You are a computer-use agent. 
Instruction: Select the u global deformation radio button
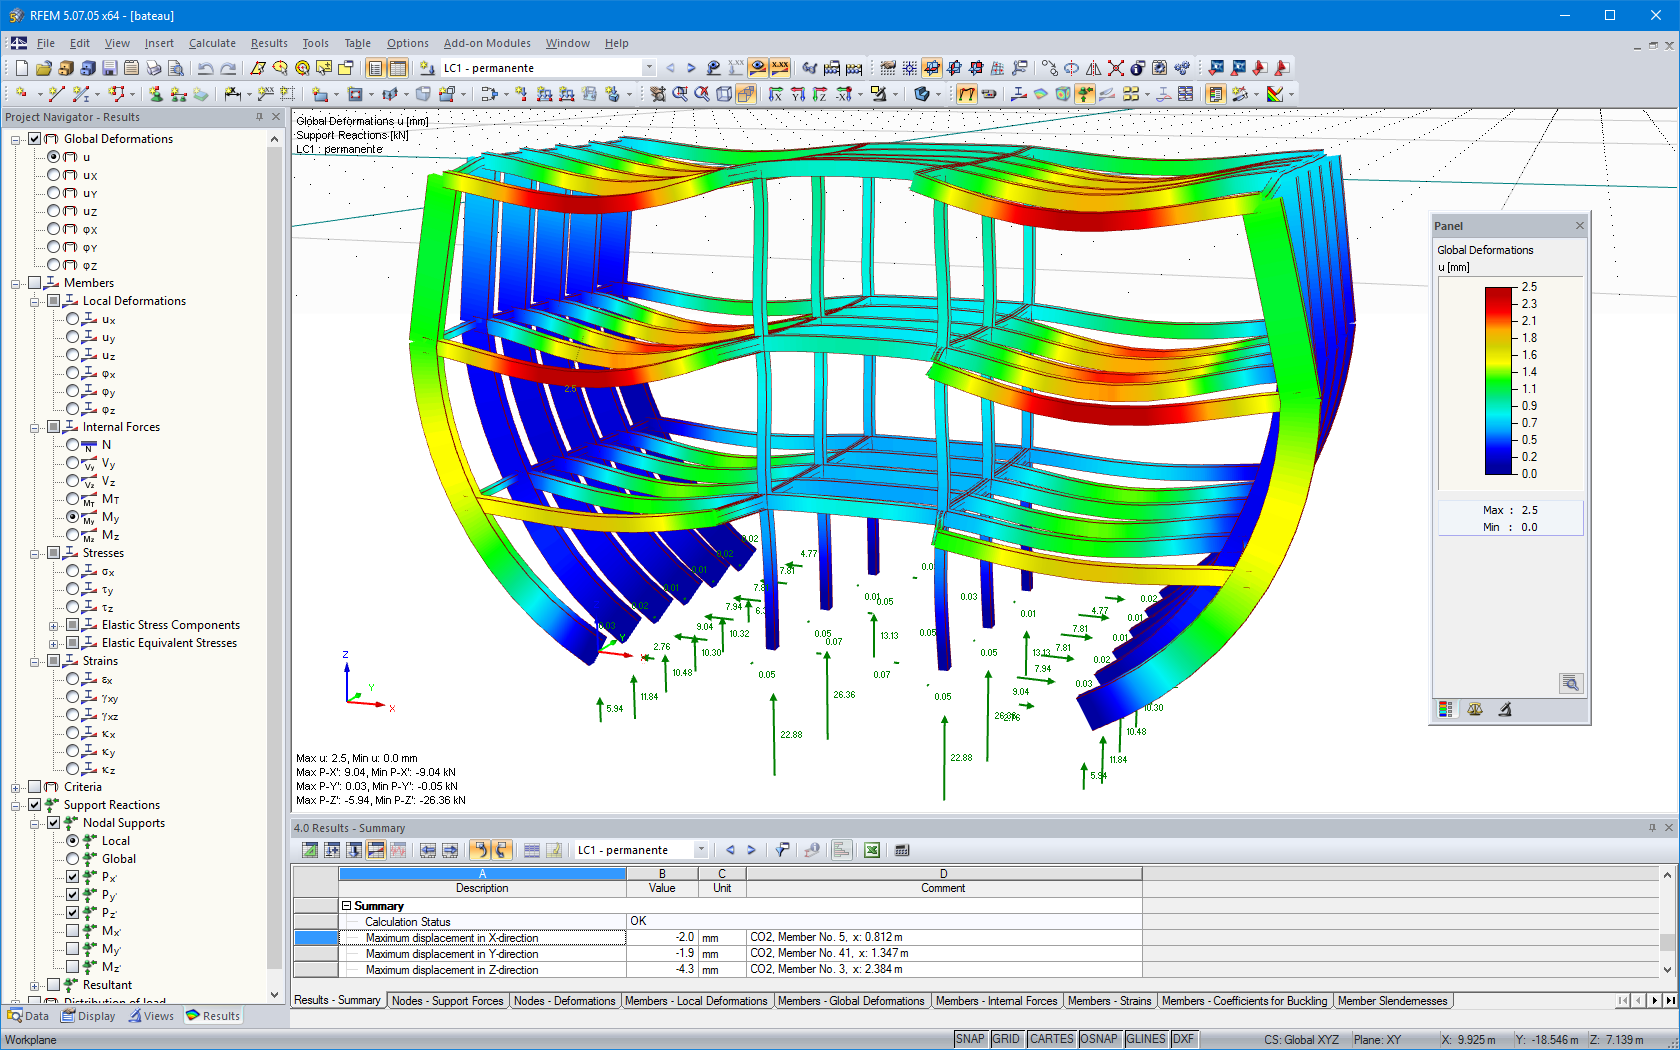(54, 157)
